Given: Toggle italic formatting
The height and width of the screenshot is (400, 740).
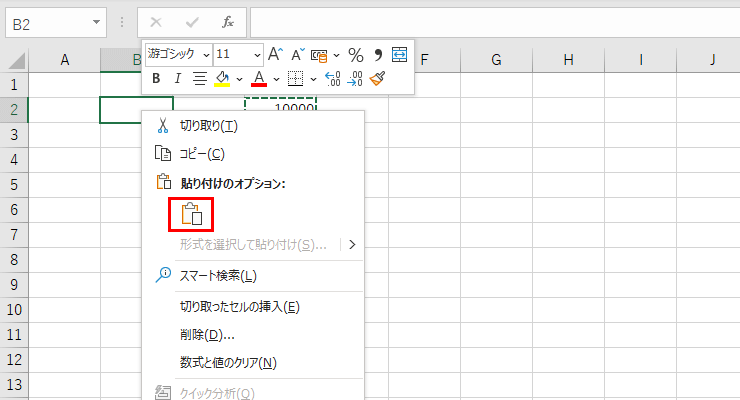Looking at the screenshot, I should tap(177, 78).
